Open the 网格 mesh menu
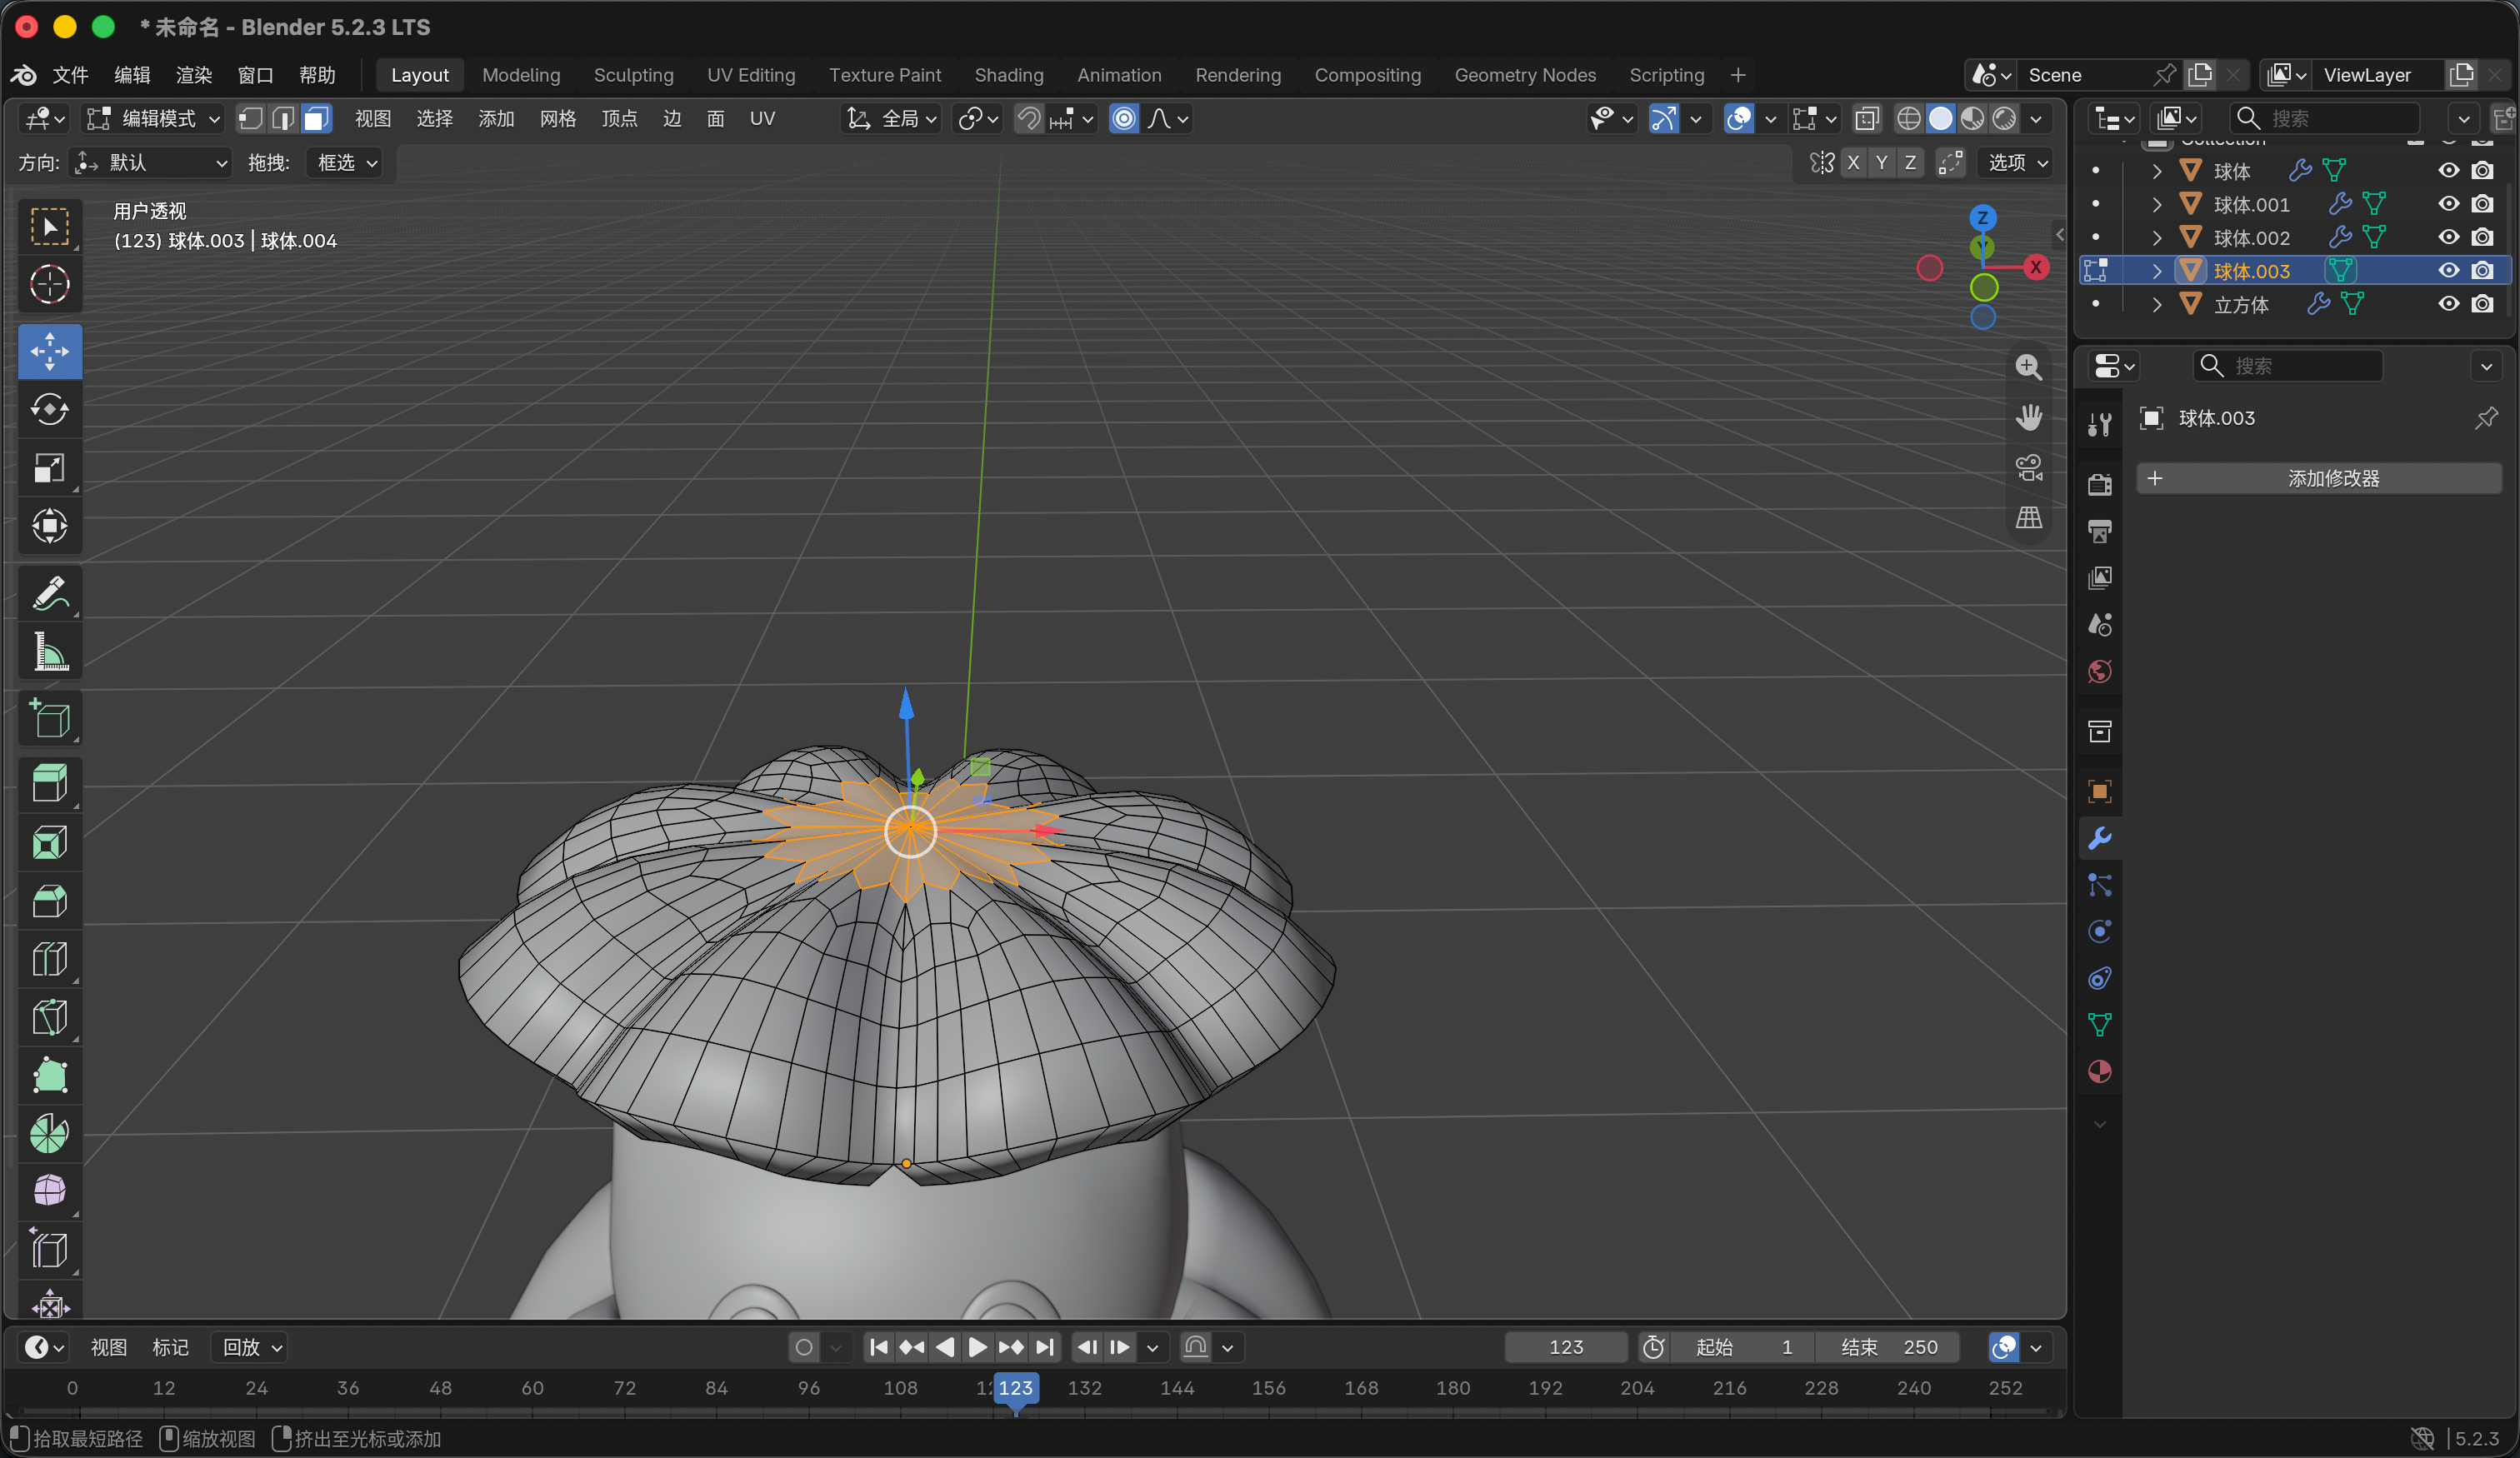 (x=558, y=119)
